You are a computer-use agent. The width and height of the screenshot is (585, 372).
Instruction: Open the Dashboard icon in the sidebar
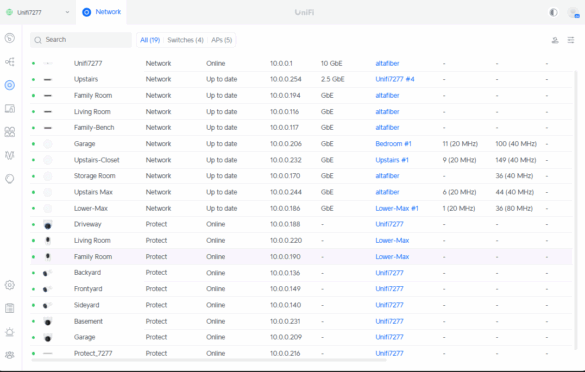point(10,38)
